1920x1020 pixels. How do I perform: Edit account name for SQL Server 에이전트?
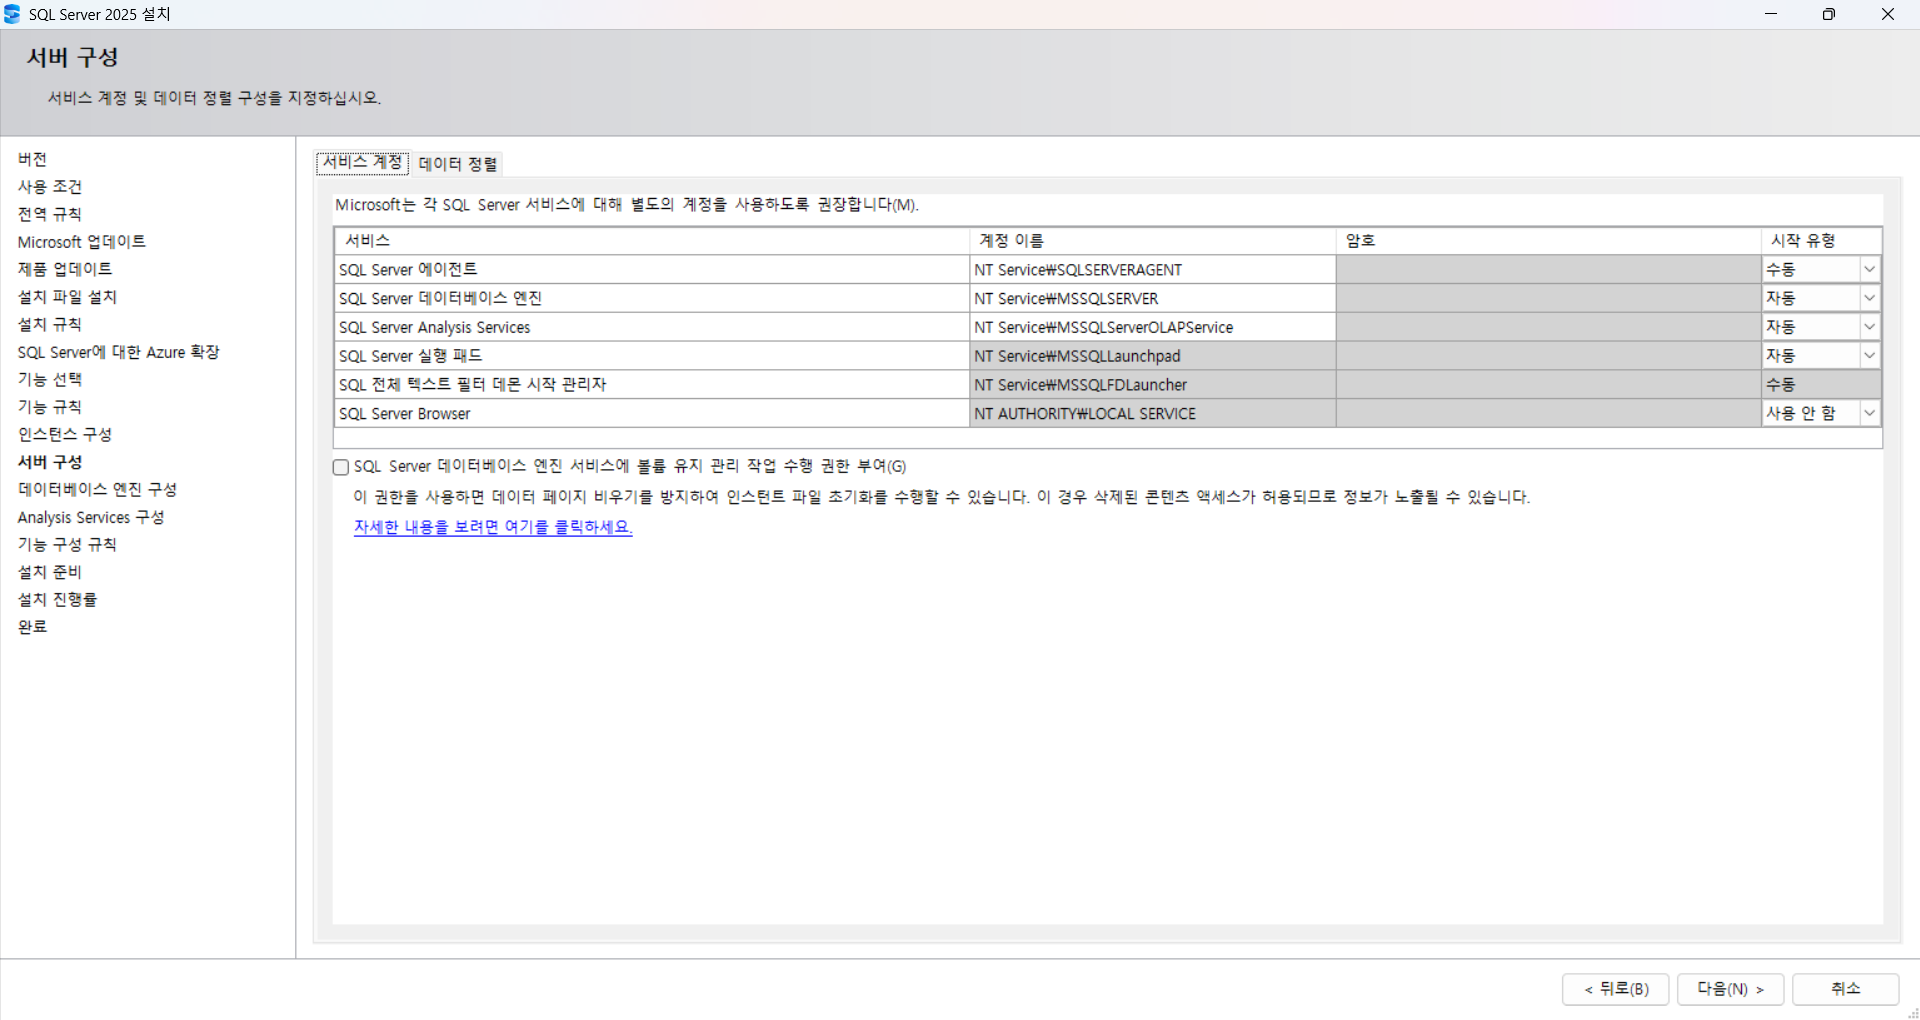pyautogui.click(x=1152, y=270)
